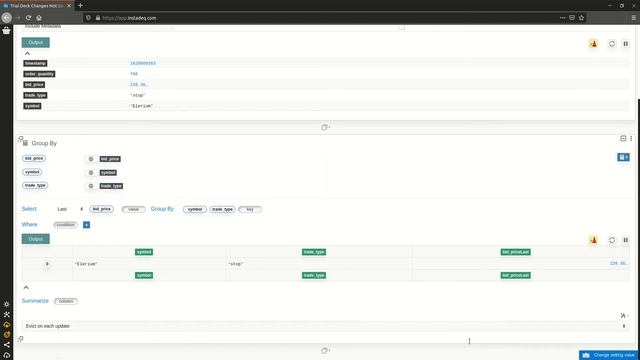Click the browser back button
The image size is (640, 360).
tap(6, 18)
